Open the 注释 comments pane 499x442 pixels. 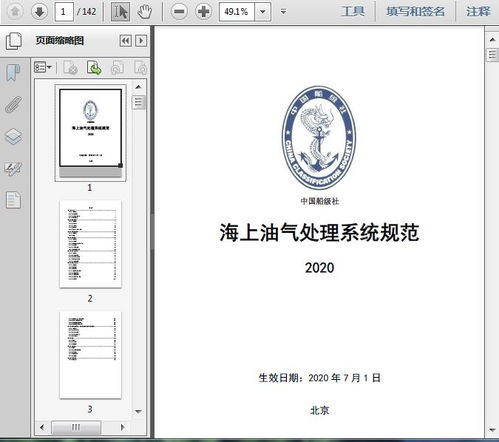tap(478, 12)
